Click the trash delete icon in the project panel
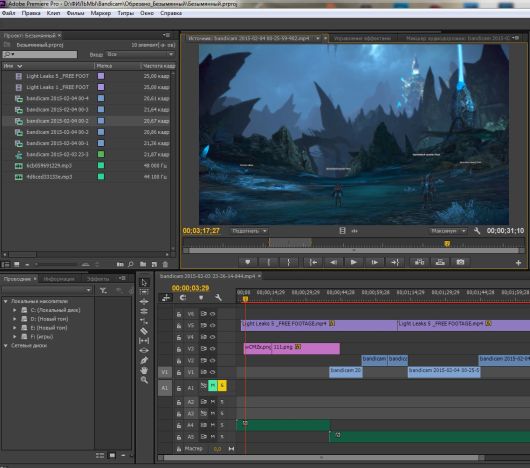The image size is (530, 468). click(x=165, y=264)
